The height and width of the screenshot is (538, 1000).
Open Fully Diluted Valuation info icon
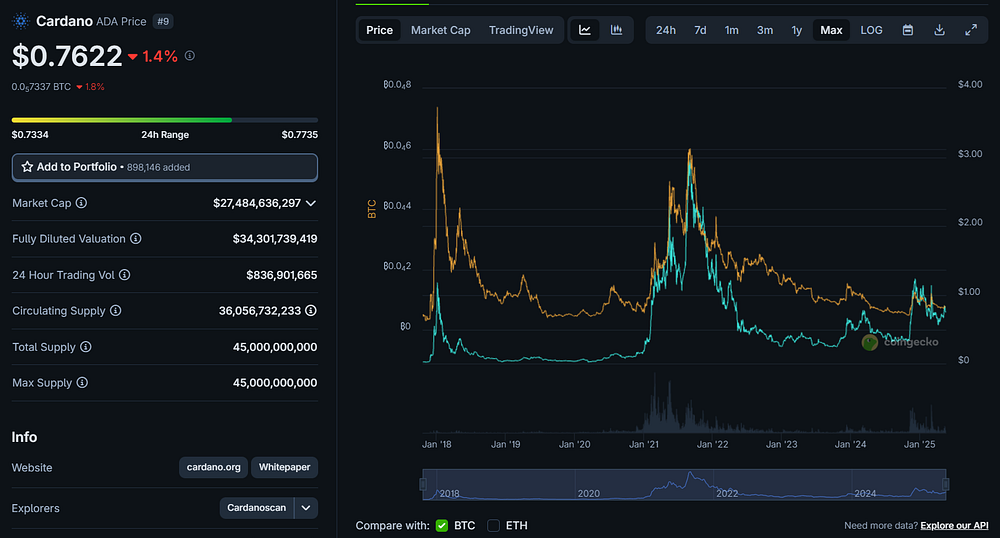136,238
